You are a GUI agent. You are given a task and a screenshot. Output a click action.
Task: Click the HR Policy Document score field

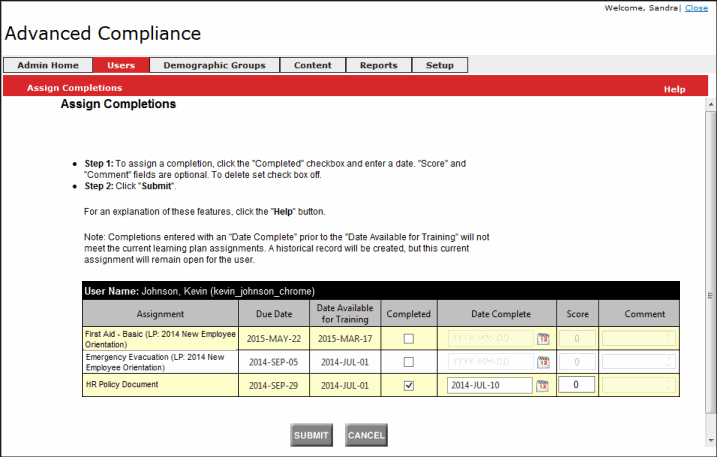(576, 385)
